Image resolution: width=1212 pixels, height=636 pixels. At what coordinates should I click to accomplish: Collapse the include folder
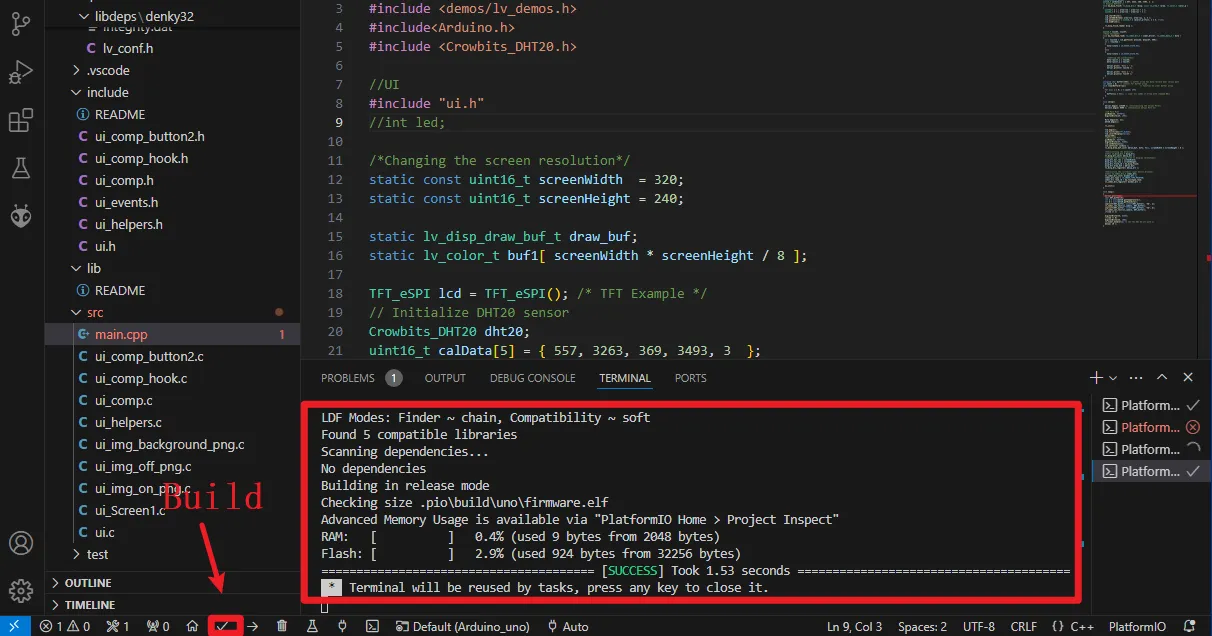tap(107, 92)
